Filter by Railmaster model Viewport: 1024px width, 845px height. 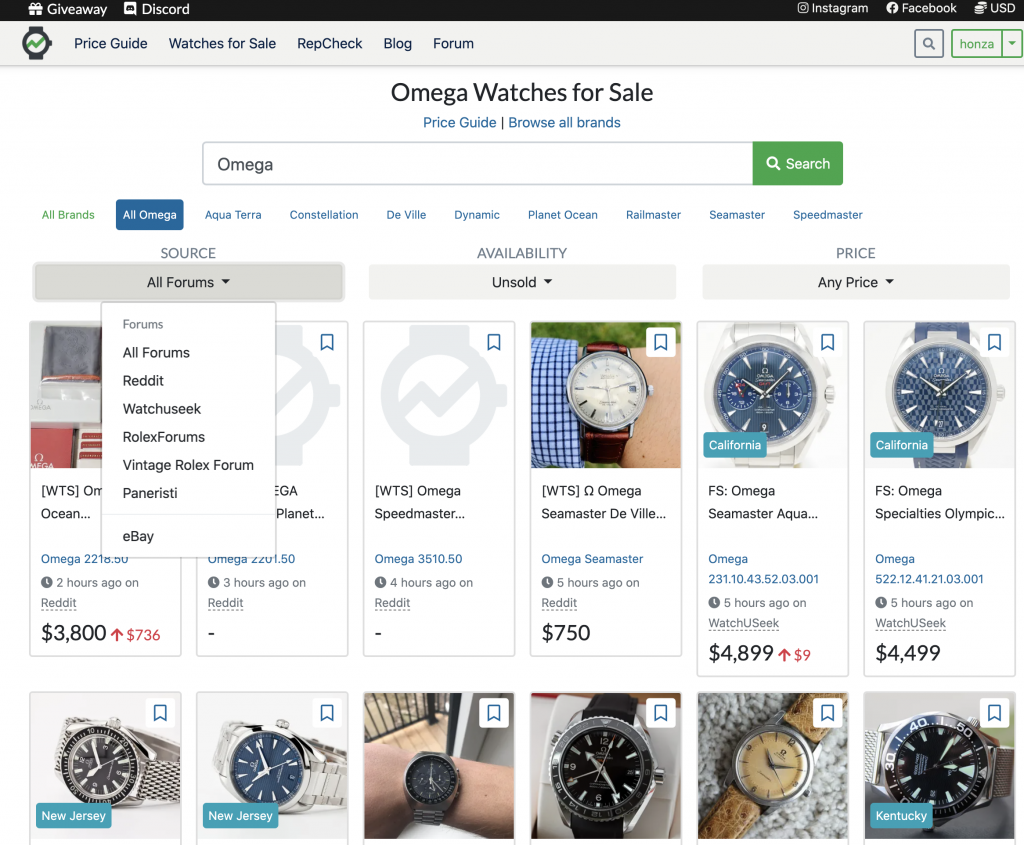tap(653, 215)
